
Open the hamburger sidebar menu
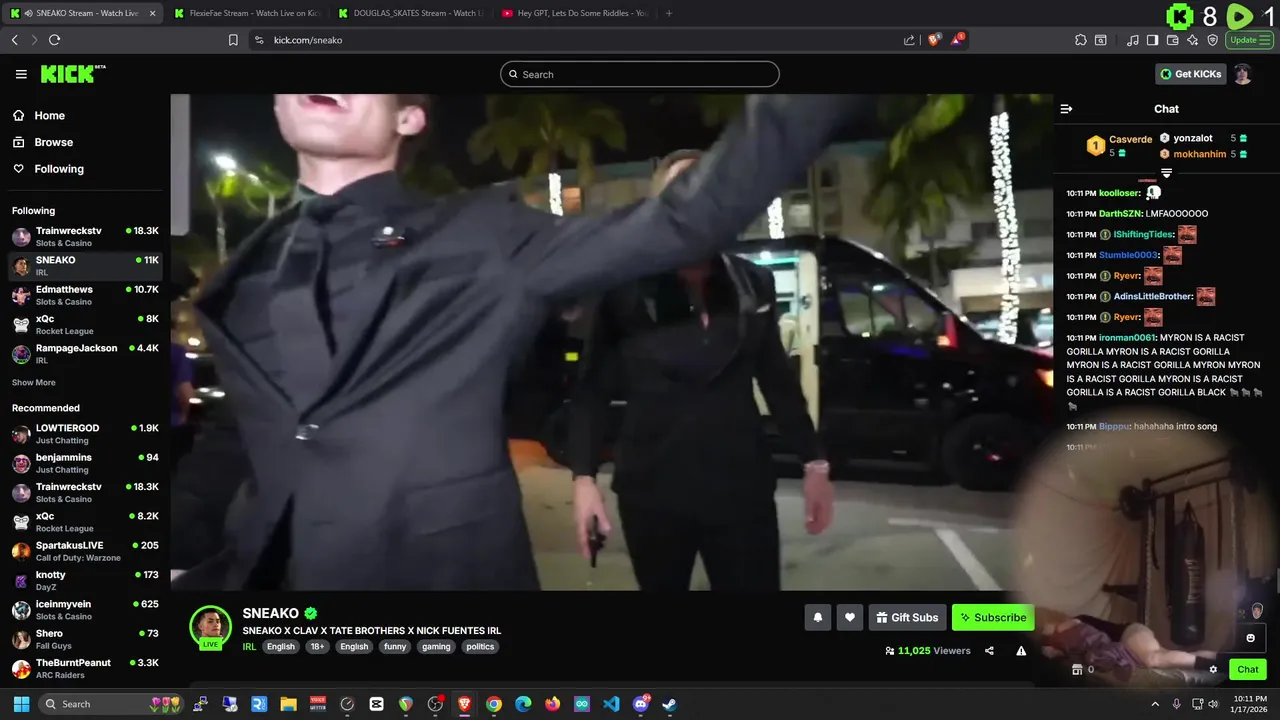[21, 74]
